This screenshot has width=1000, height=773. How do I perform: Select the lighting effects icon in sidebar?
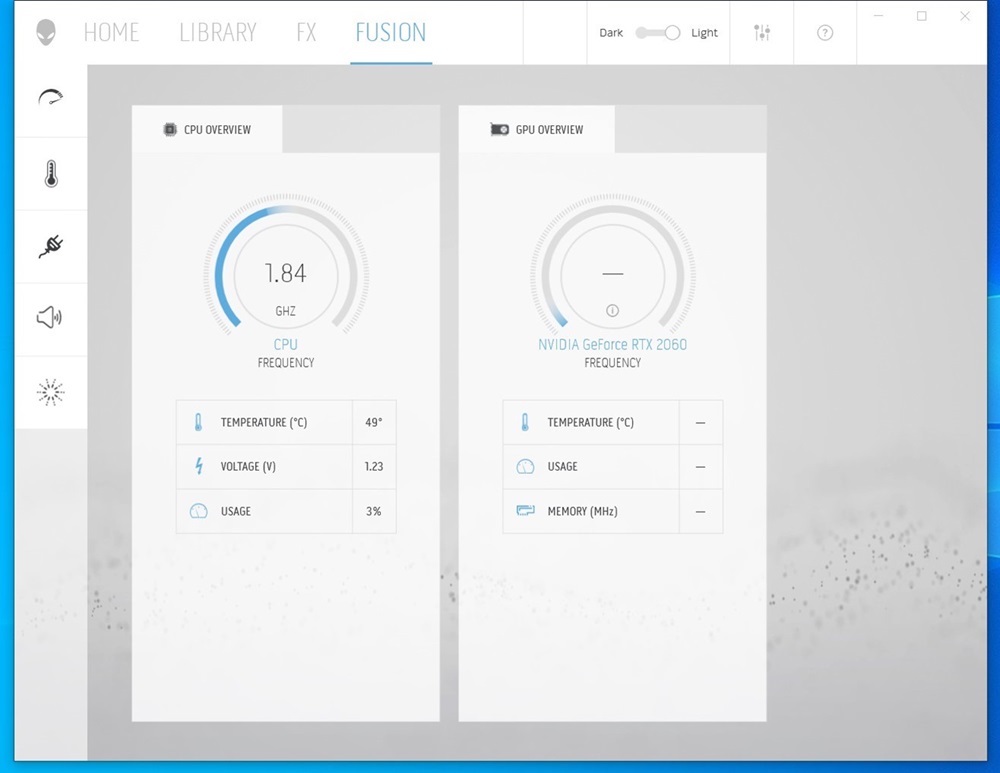point(51,391)
